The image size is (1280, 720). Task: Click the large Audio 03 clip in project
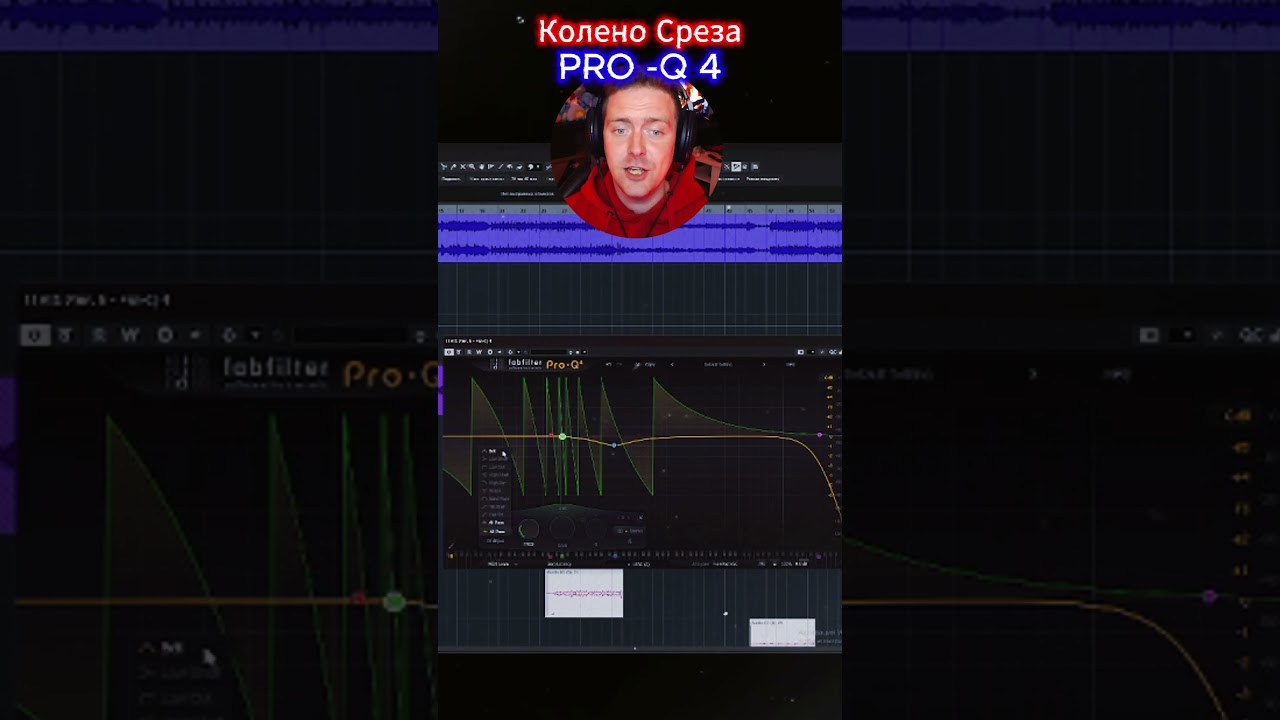click(584, 593)
